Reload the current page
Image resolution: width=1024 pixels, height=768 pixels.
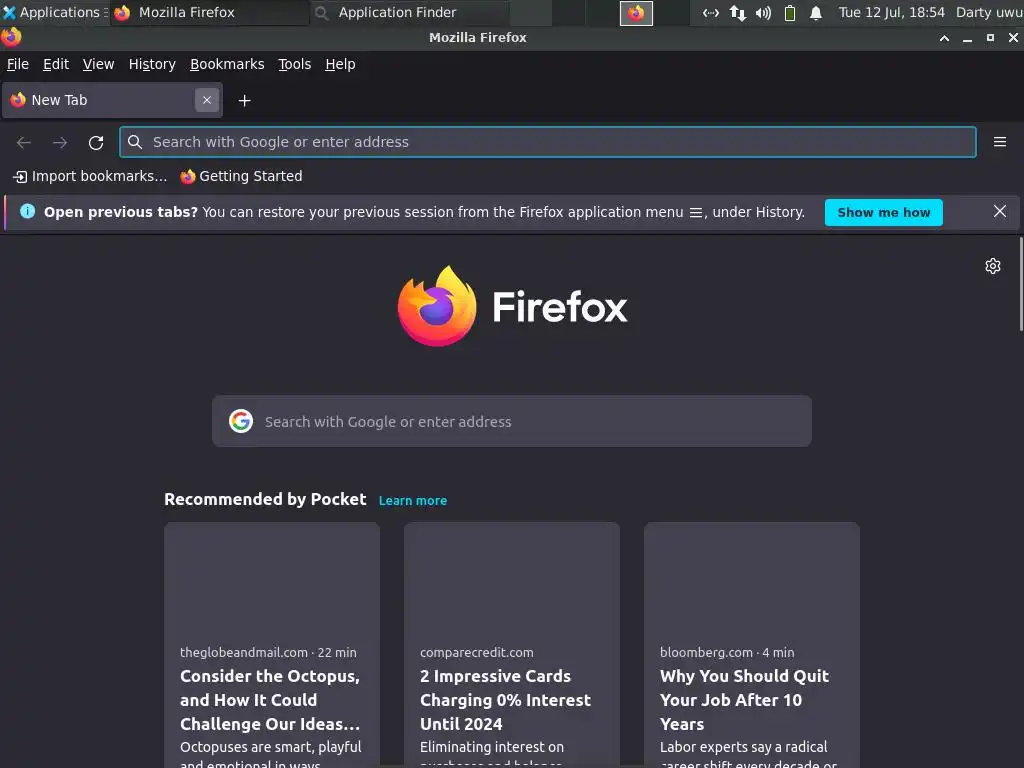pos(96,142)
